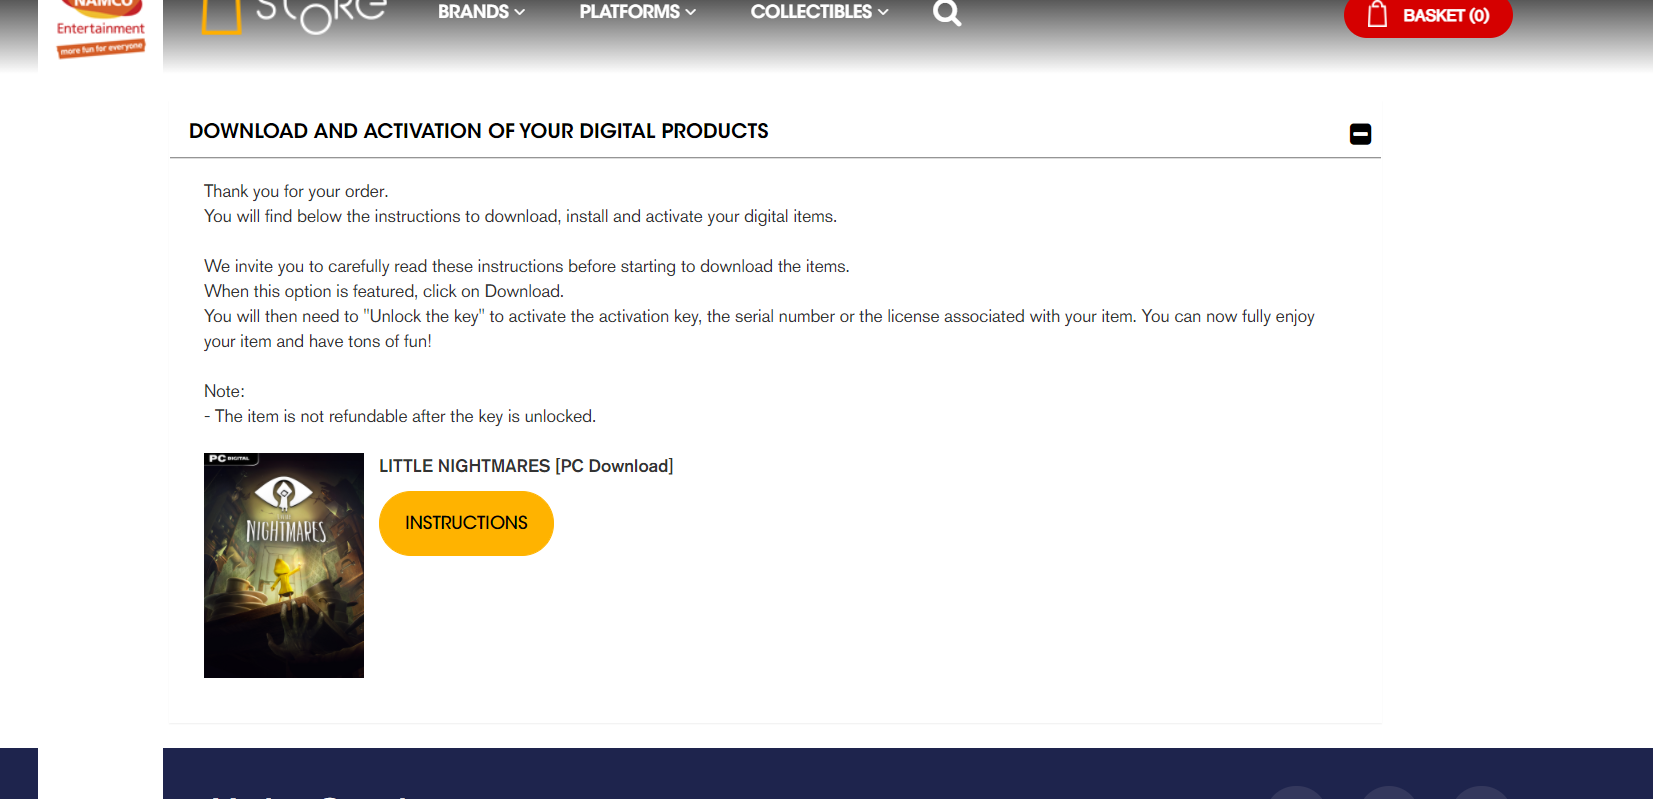This screenshot has height=799, width=1653.
Task: Click the "LITTLE NIGHTMARES [PC Download]" title
Action: [x=526, y=466]
